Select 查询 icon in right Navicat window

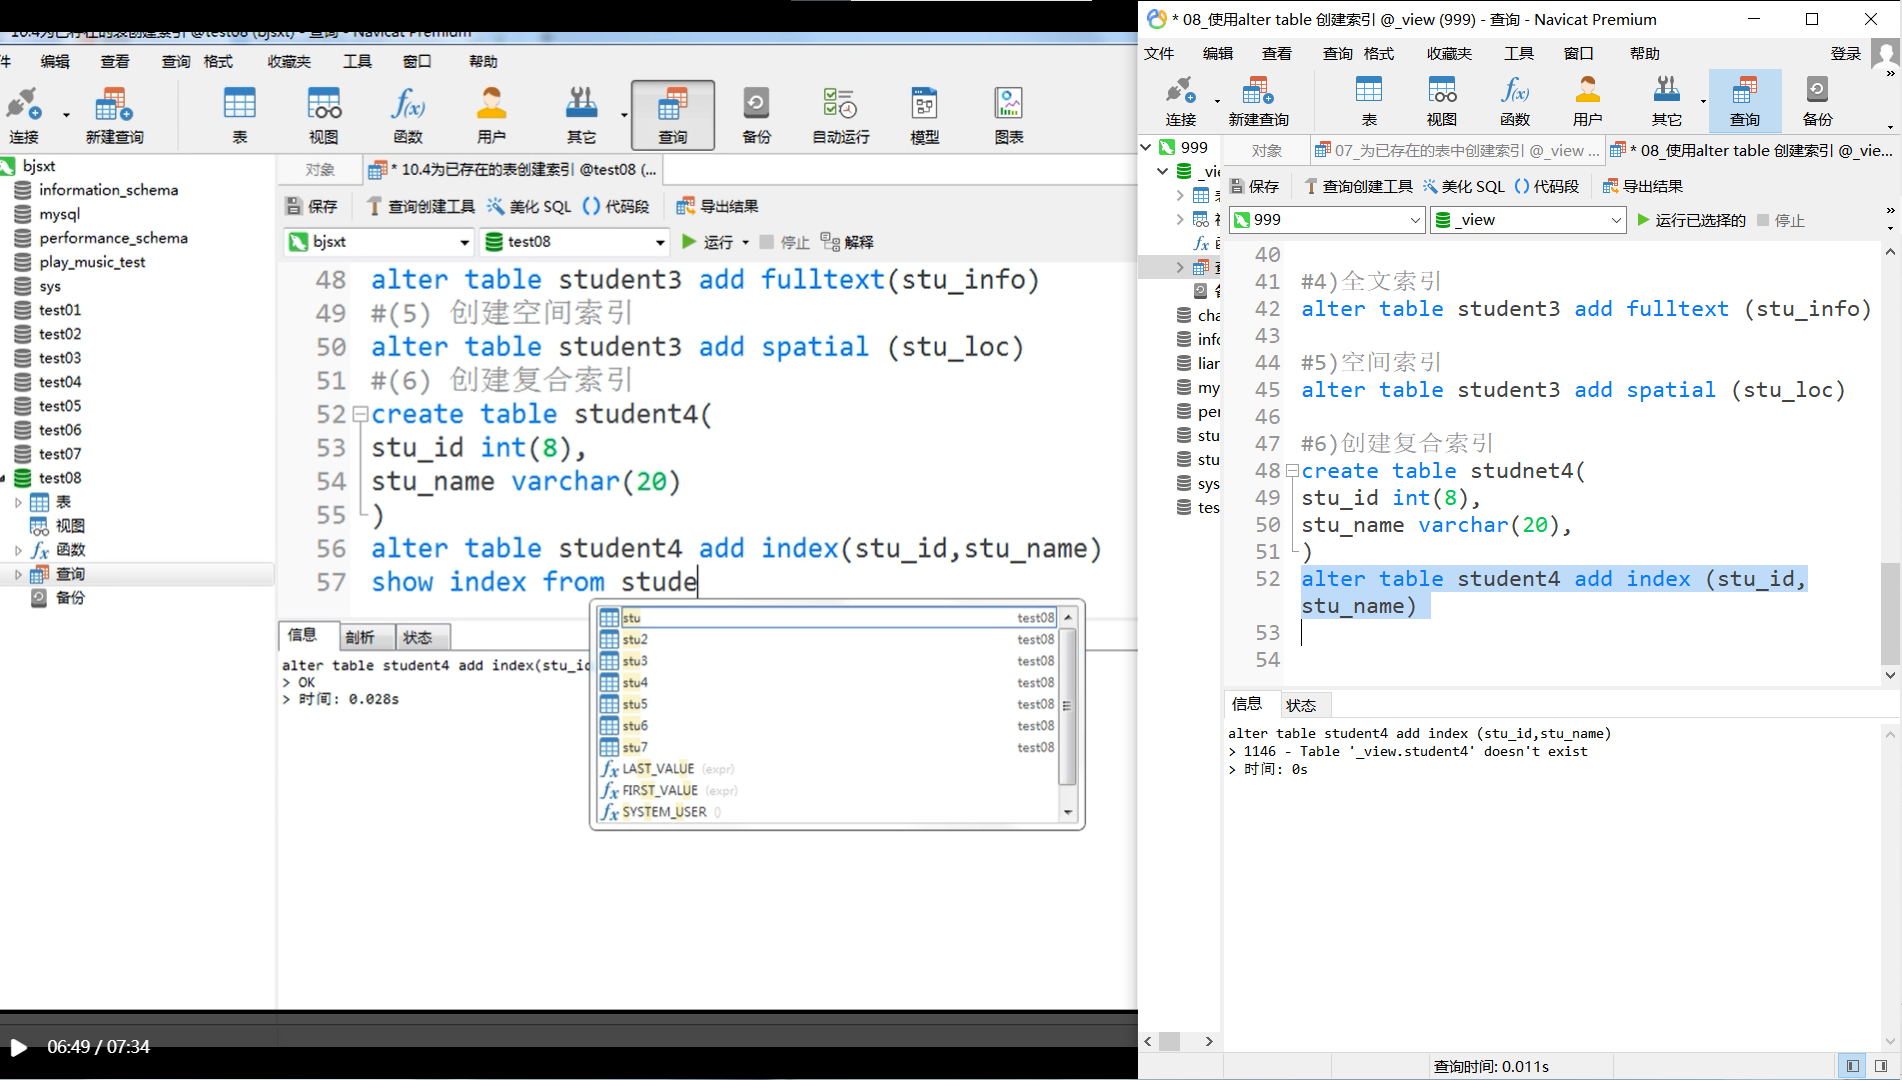coord(1745,101)
